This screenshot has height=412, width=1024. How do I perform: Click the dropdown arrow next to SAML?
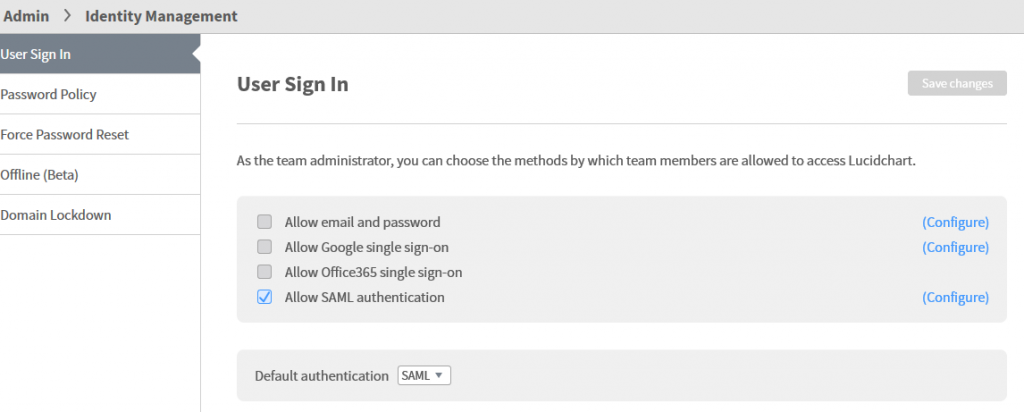(x=439, y=375)
